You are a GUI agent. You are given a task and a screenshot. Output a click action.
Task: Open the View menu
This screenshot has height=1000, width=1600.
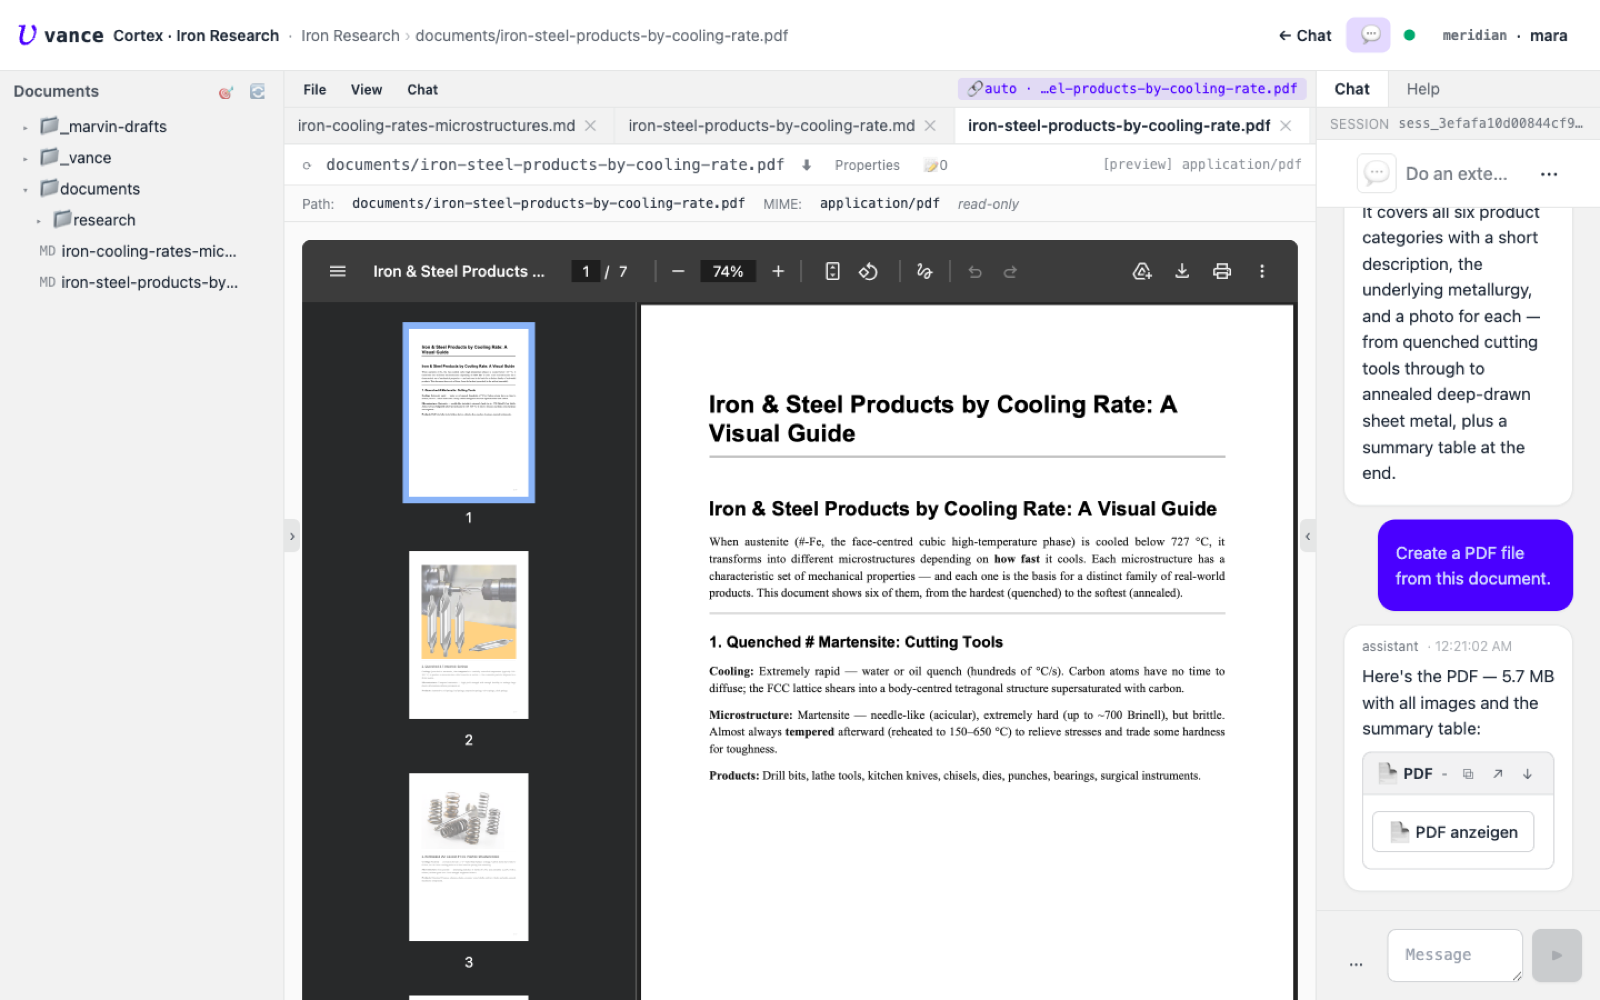366,90
